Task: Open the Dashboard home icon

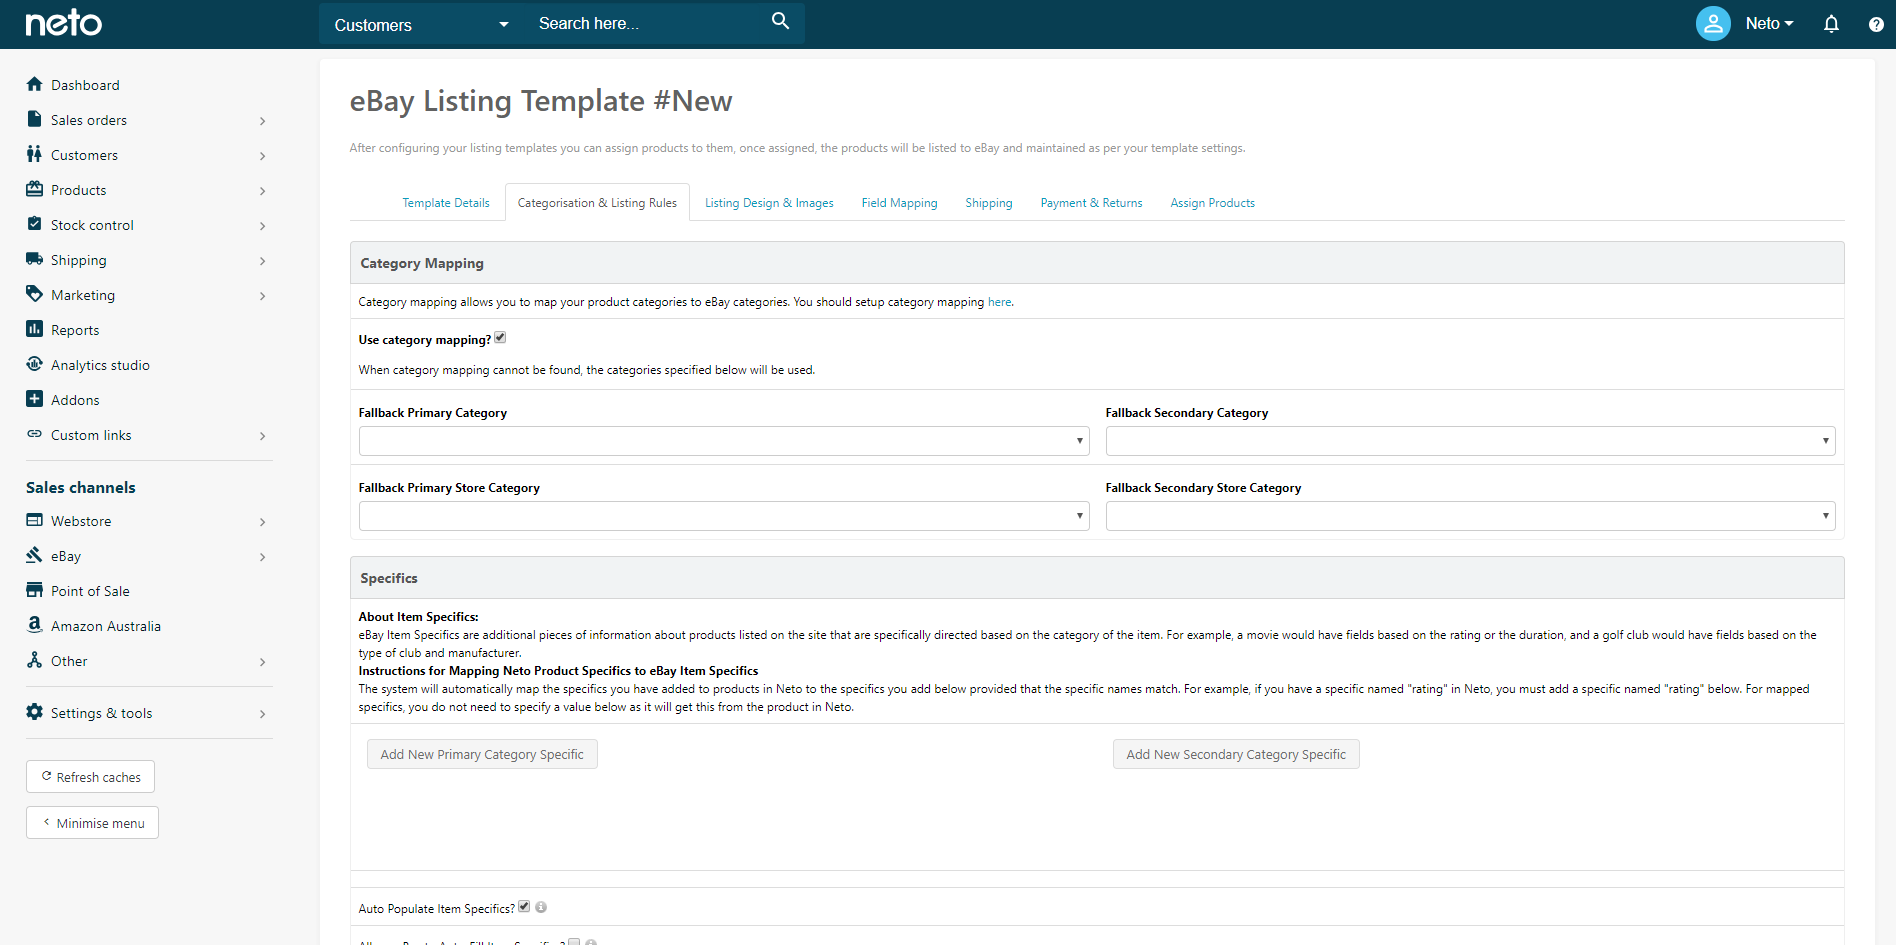Action: (x=35, y=84)
